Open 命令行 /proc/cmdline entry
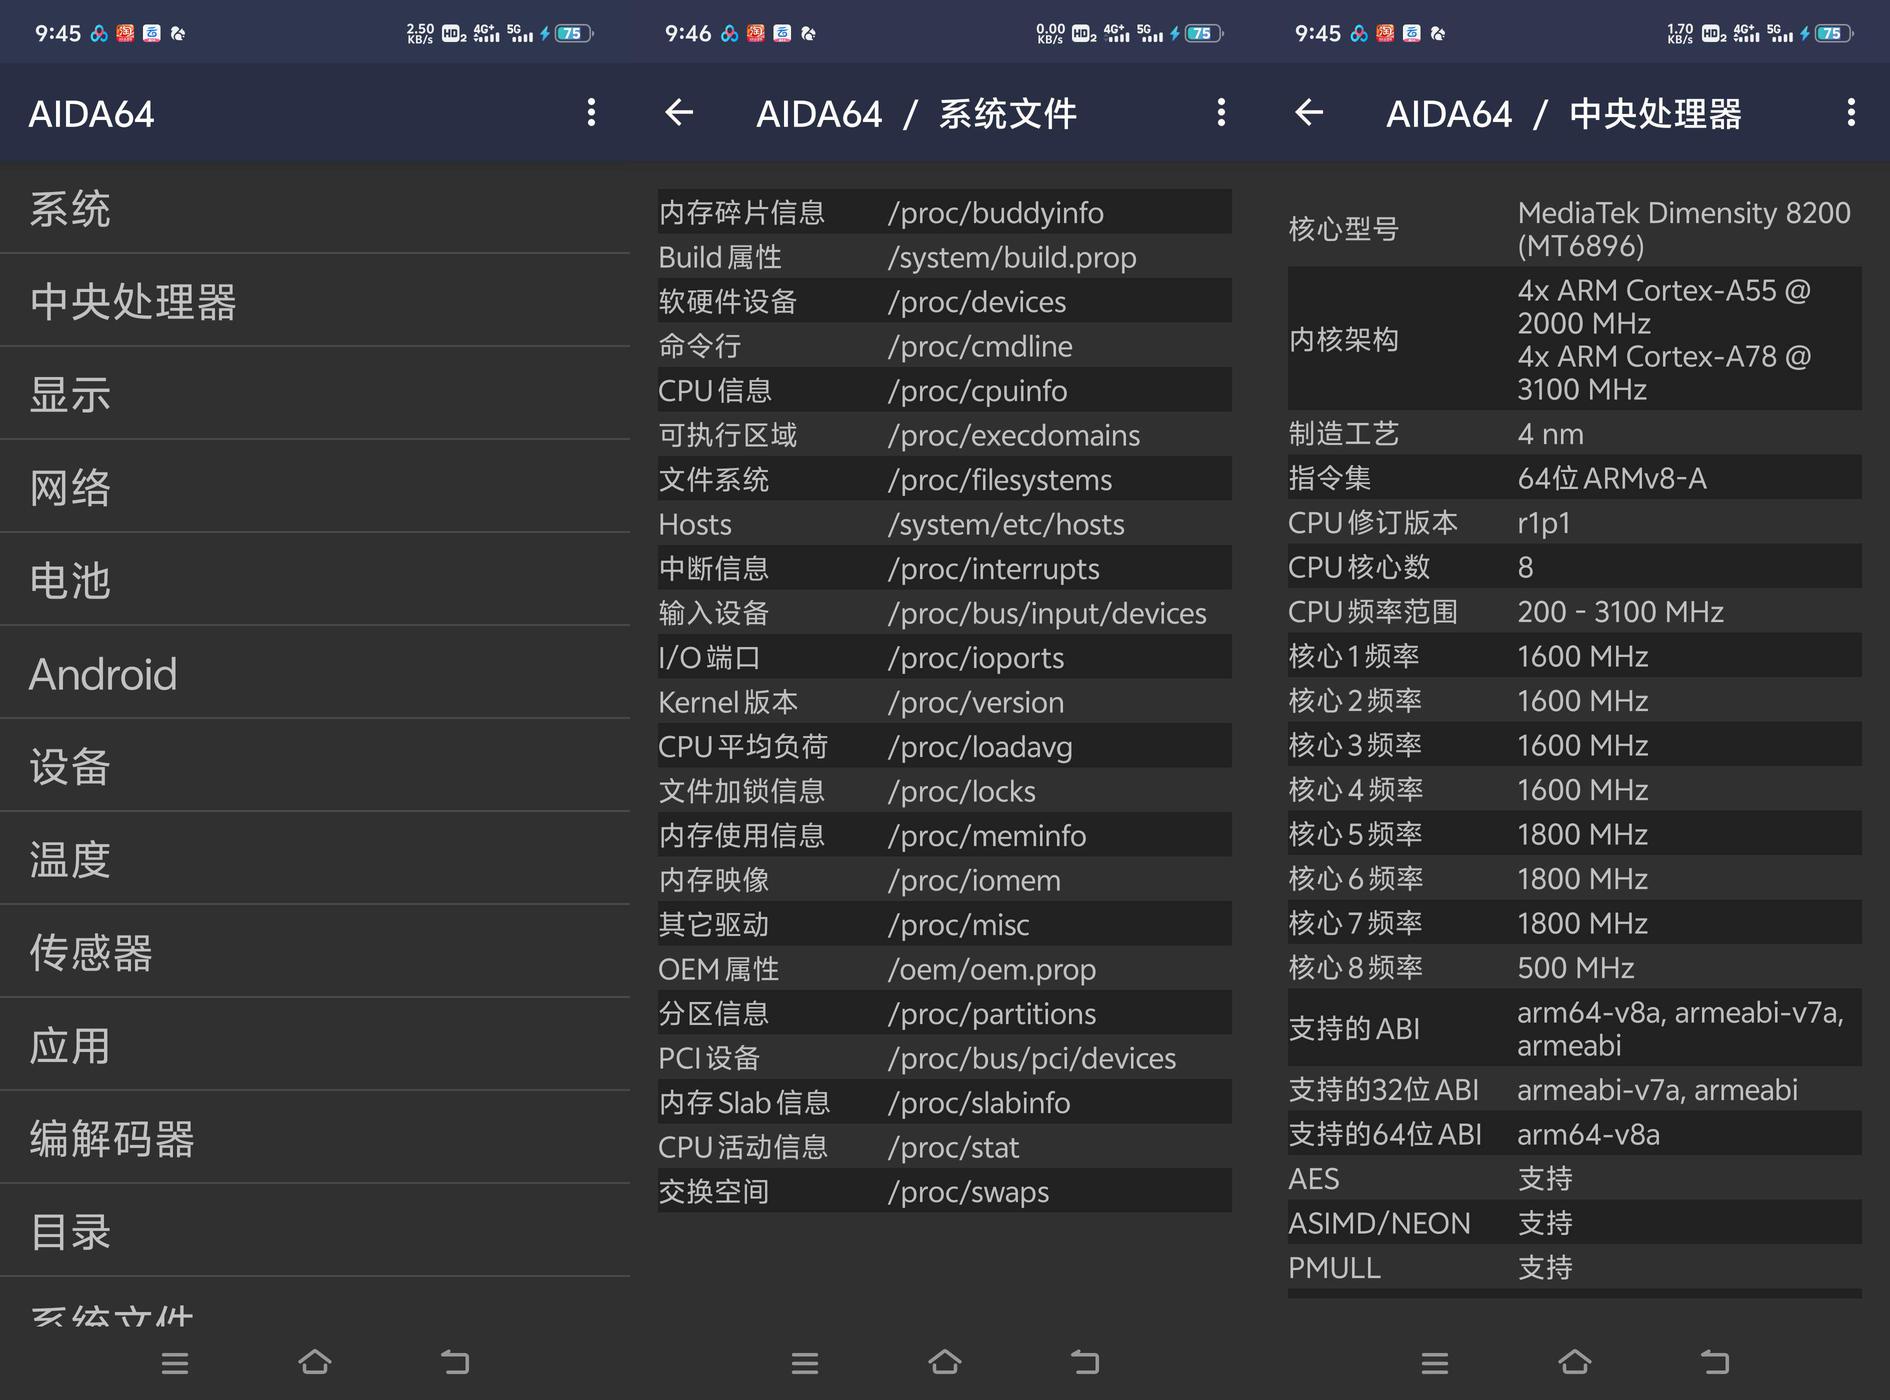Screen dimensions: 1890x1400 point(945,346)
